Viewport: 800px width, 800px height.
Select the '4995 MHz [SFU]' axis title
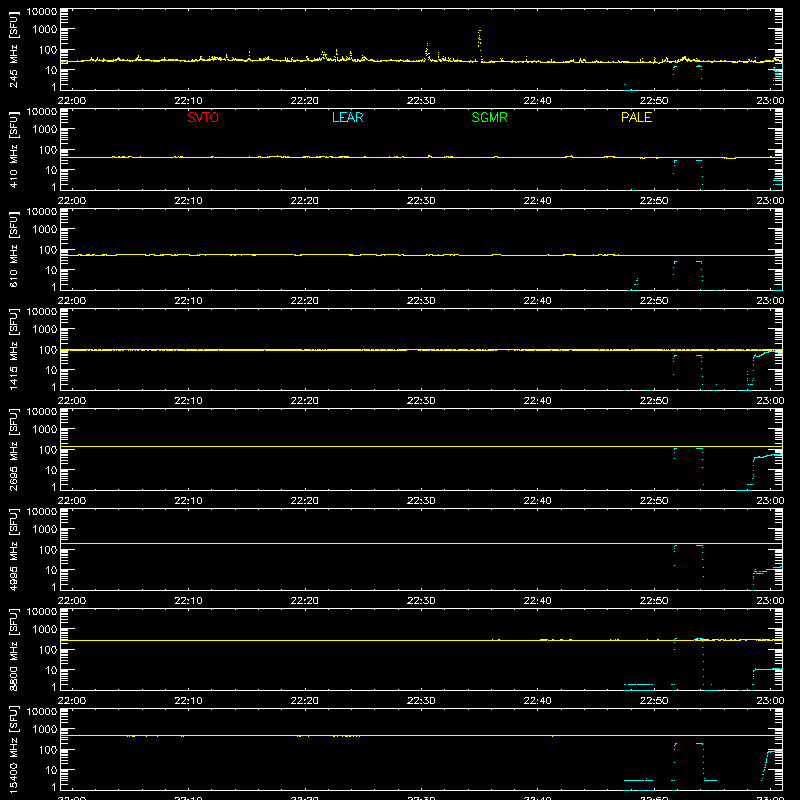coord(14,549)
